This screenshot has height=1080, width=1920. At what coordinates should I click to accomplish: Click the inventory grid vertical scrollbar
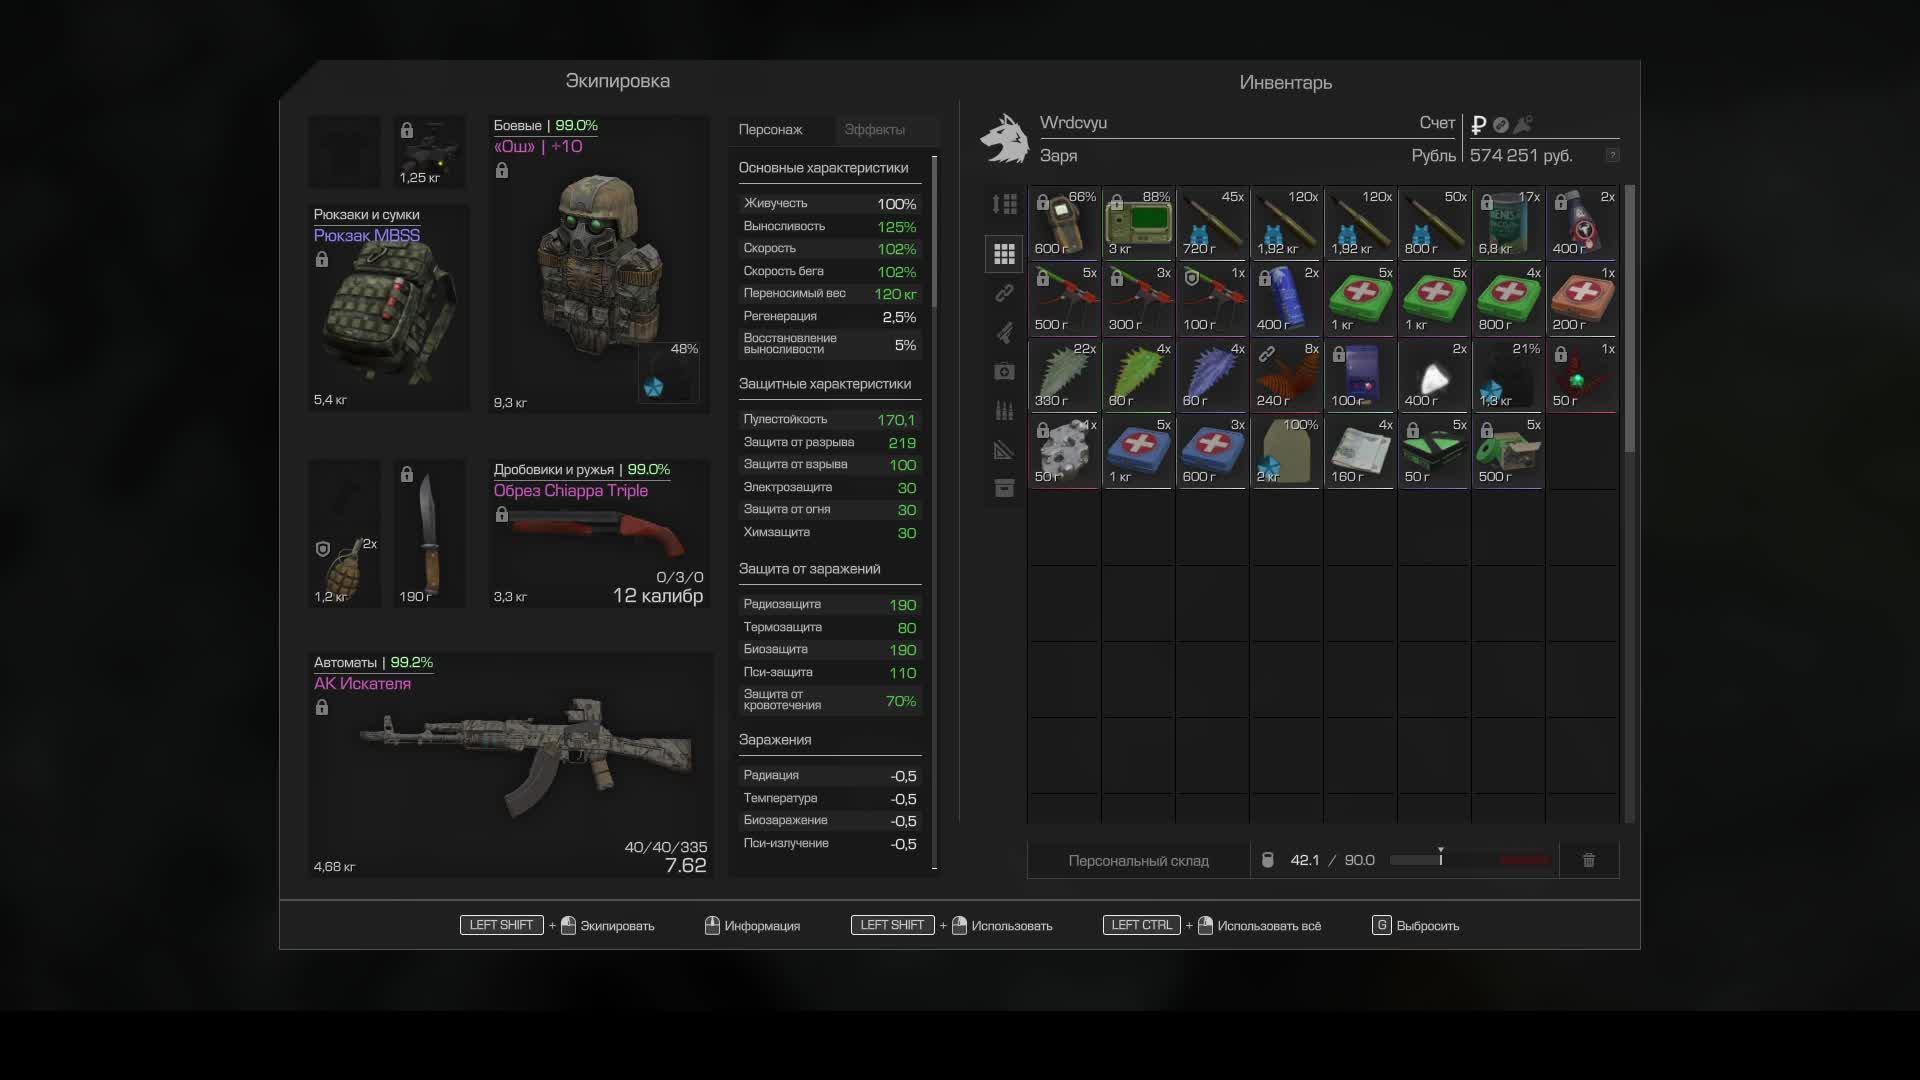point(1629,320)
